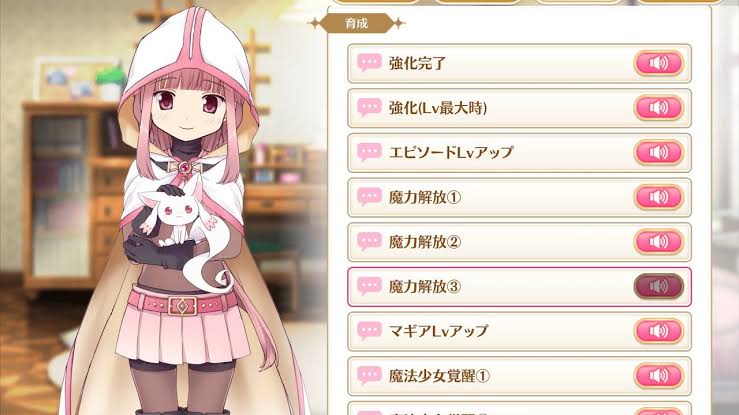Select the highlighted 魔力解放③ voice row
Image resolution: width=739 pixels, height=415 pixels.
click(519, 286)
